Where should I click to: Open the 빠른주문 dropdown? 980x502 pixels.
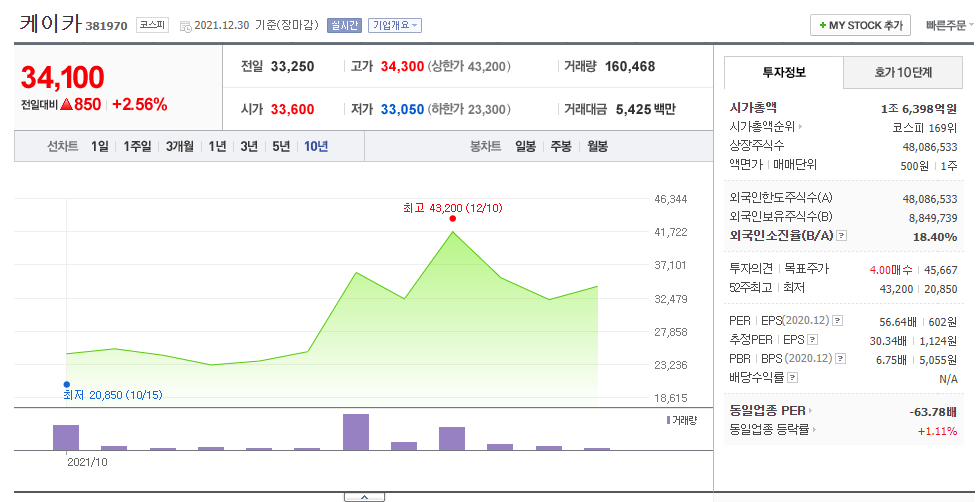949,26
